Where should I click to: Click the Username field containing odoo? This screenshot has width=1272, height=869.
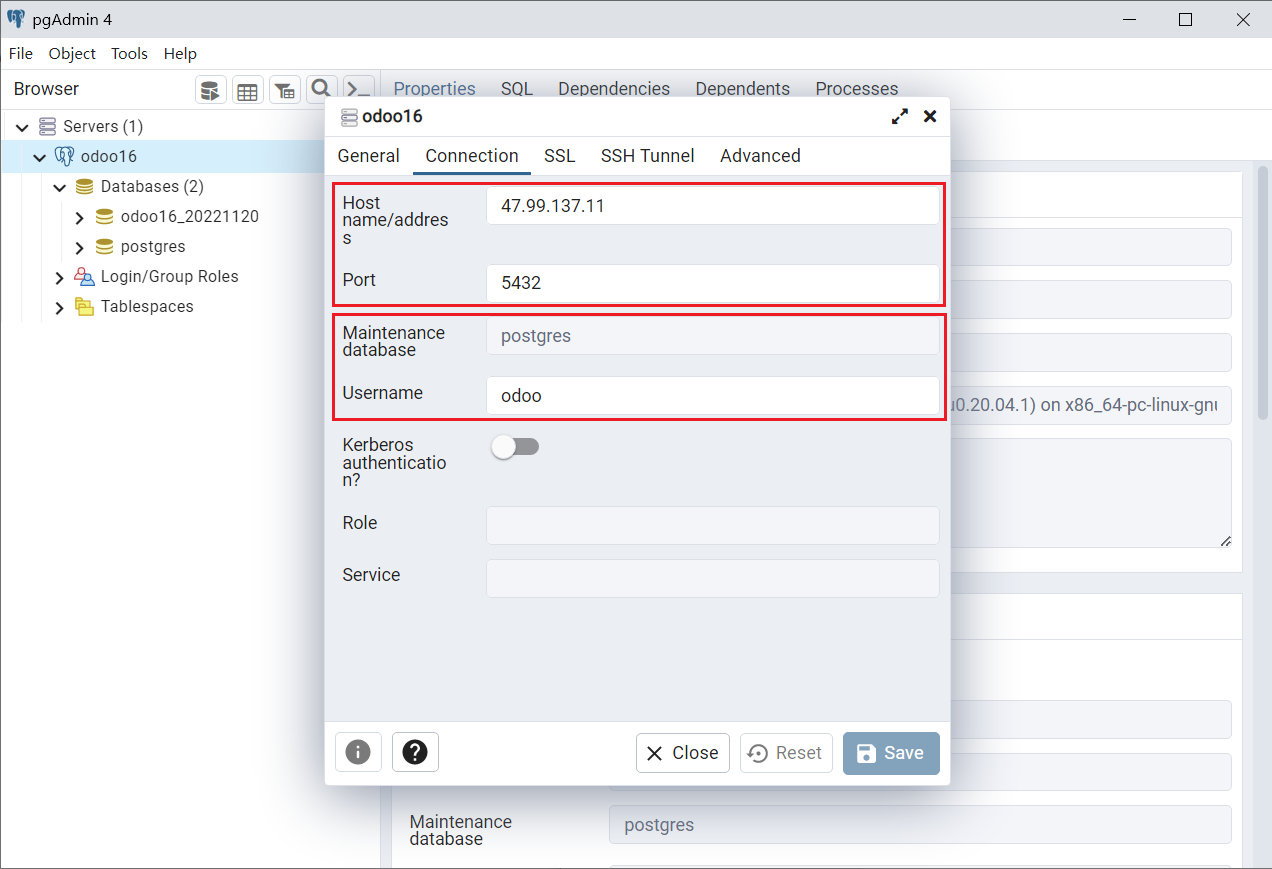coord(713,396)
